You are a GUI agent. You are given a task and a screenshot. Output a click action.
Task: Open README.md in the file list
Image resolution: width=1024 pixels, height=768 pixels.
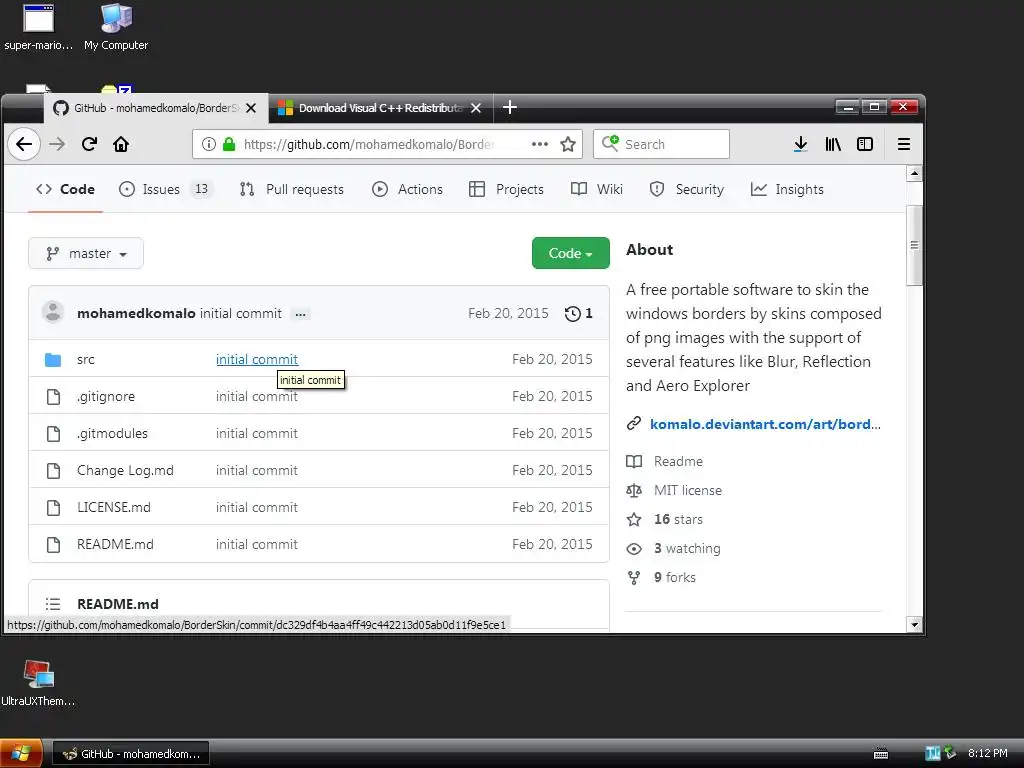tap(115, 545)
